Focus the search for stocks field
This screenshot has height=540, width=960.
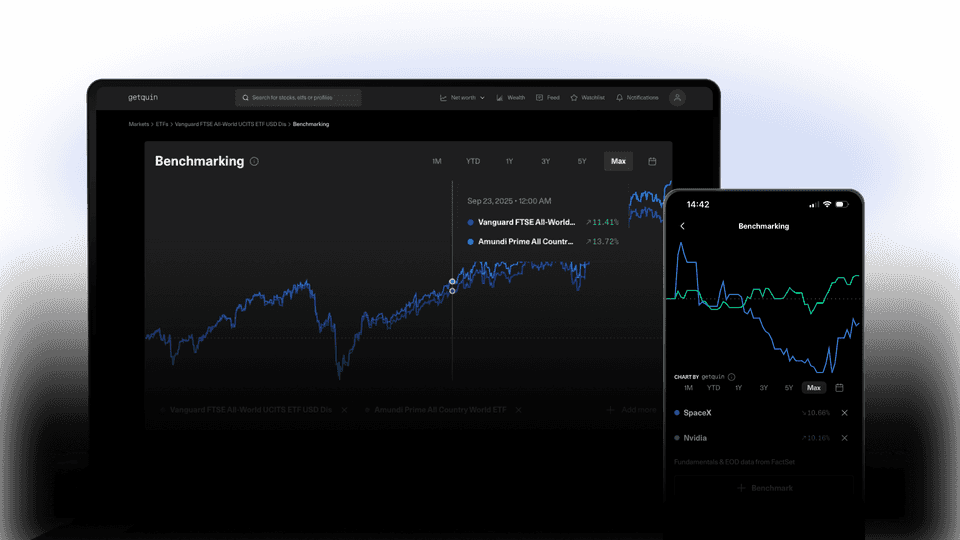[298, 97]
